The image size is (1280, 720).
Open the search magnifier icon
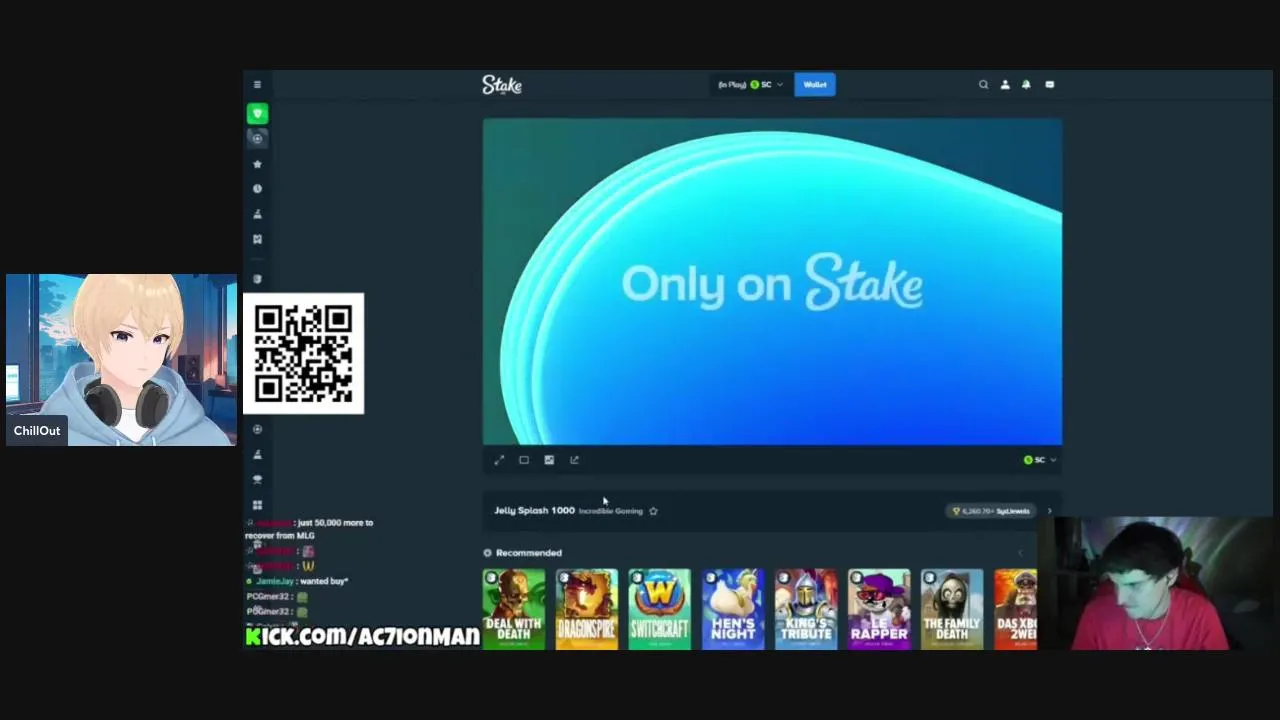click(x=983, y=85)
